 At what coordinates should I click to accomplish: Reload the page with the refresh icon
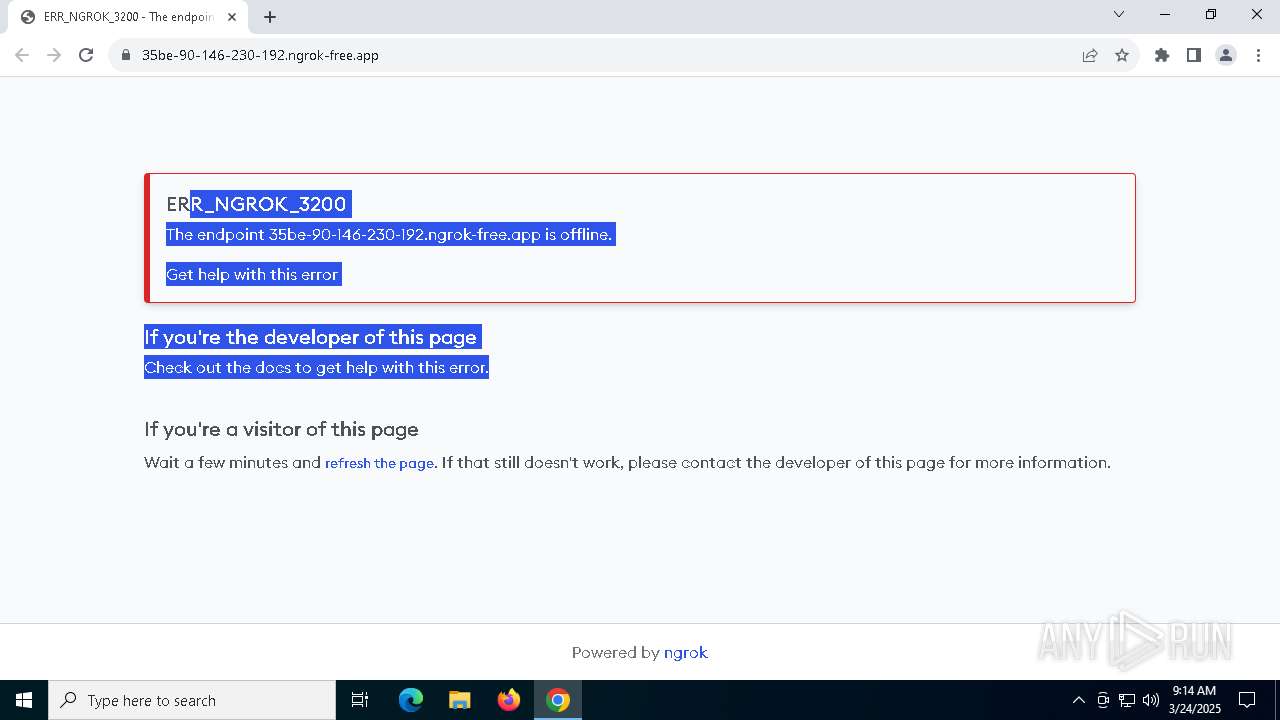[86, 55]
